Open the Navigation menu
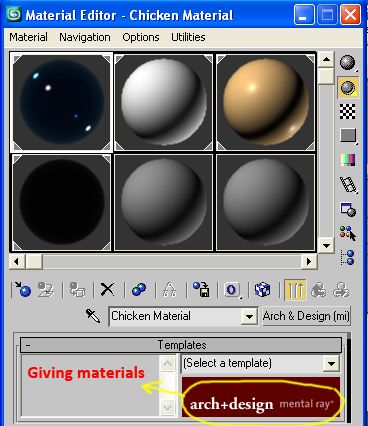The height and width of the screenshot is (426, 368). tap(85, 37)
